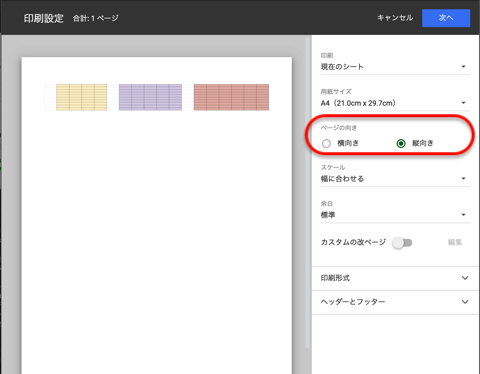Select the 横向き landscape radio button

click(x=326, y=143)
